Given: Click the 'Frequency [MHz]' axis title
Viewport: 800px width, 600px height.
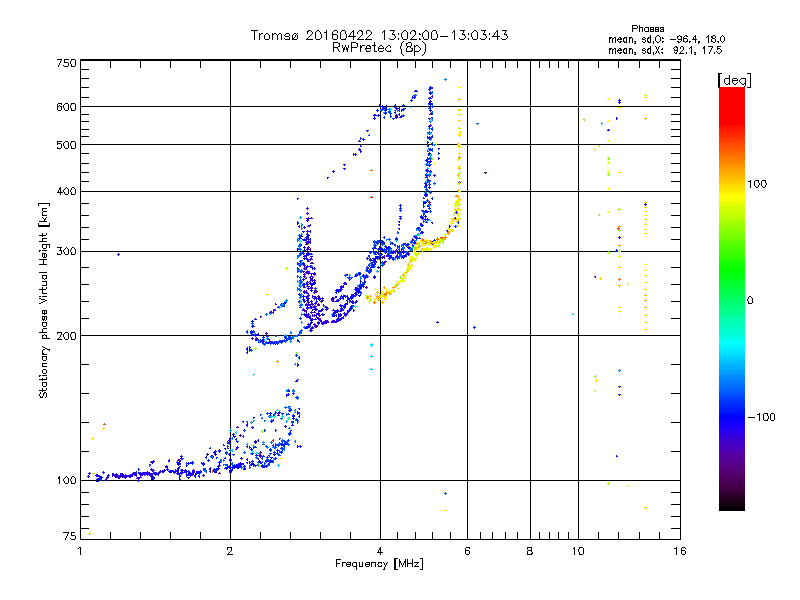Looking at the screenshot, I should pyautogui.click(x=379, y=564).
